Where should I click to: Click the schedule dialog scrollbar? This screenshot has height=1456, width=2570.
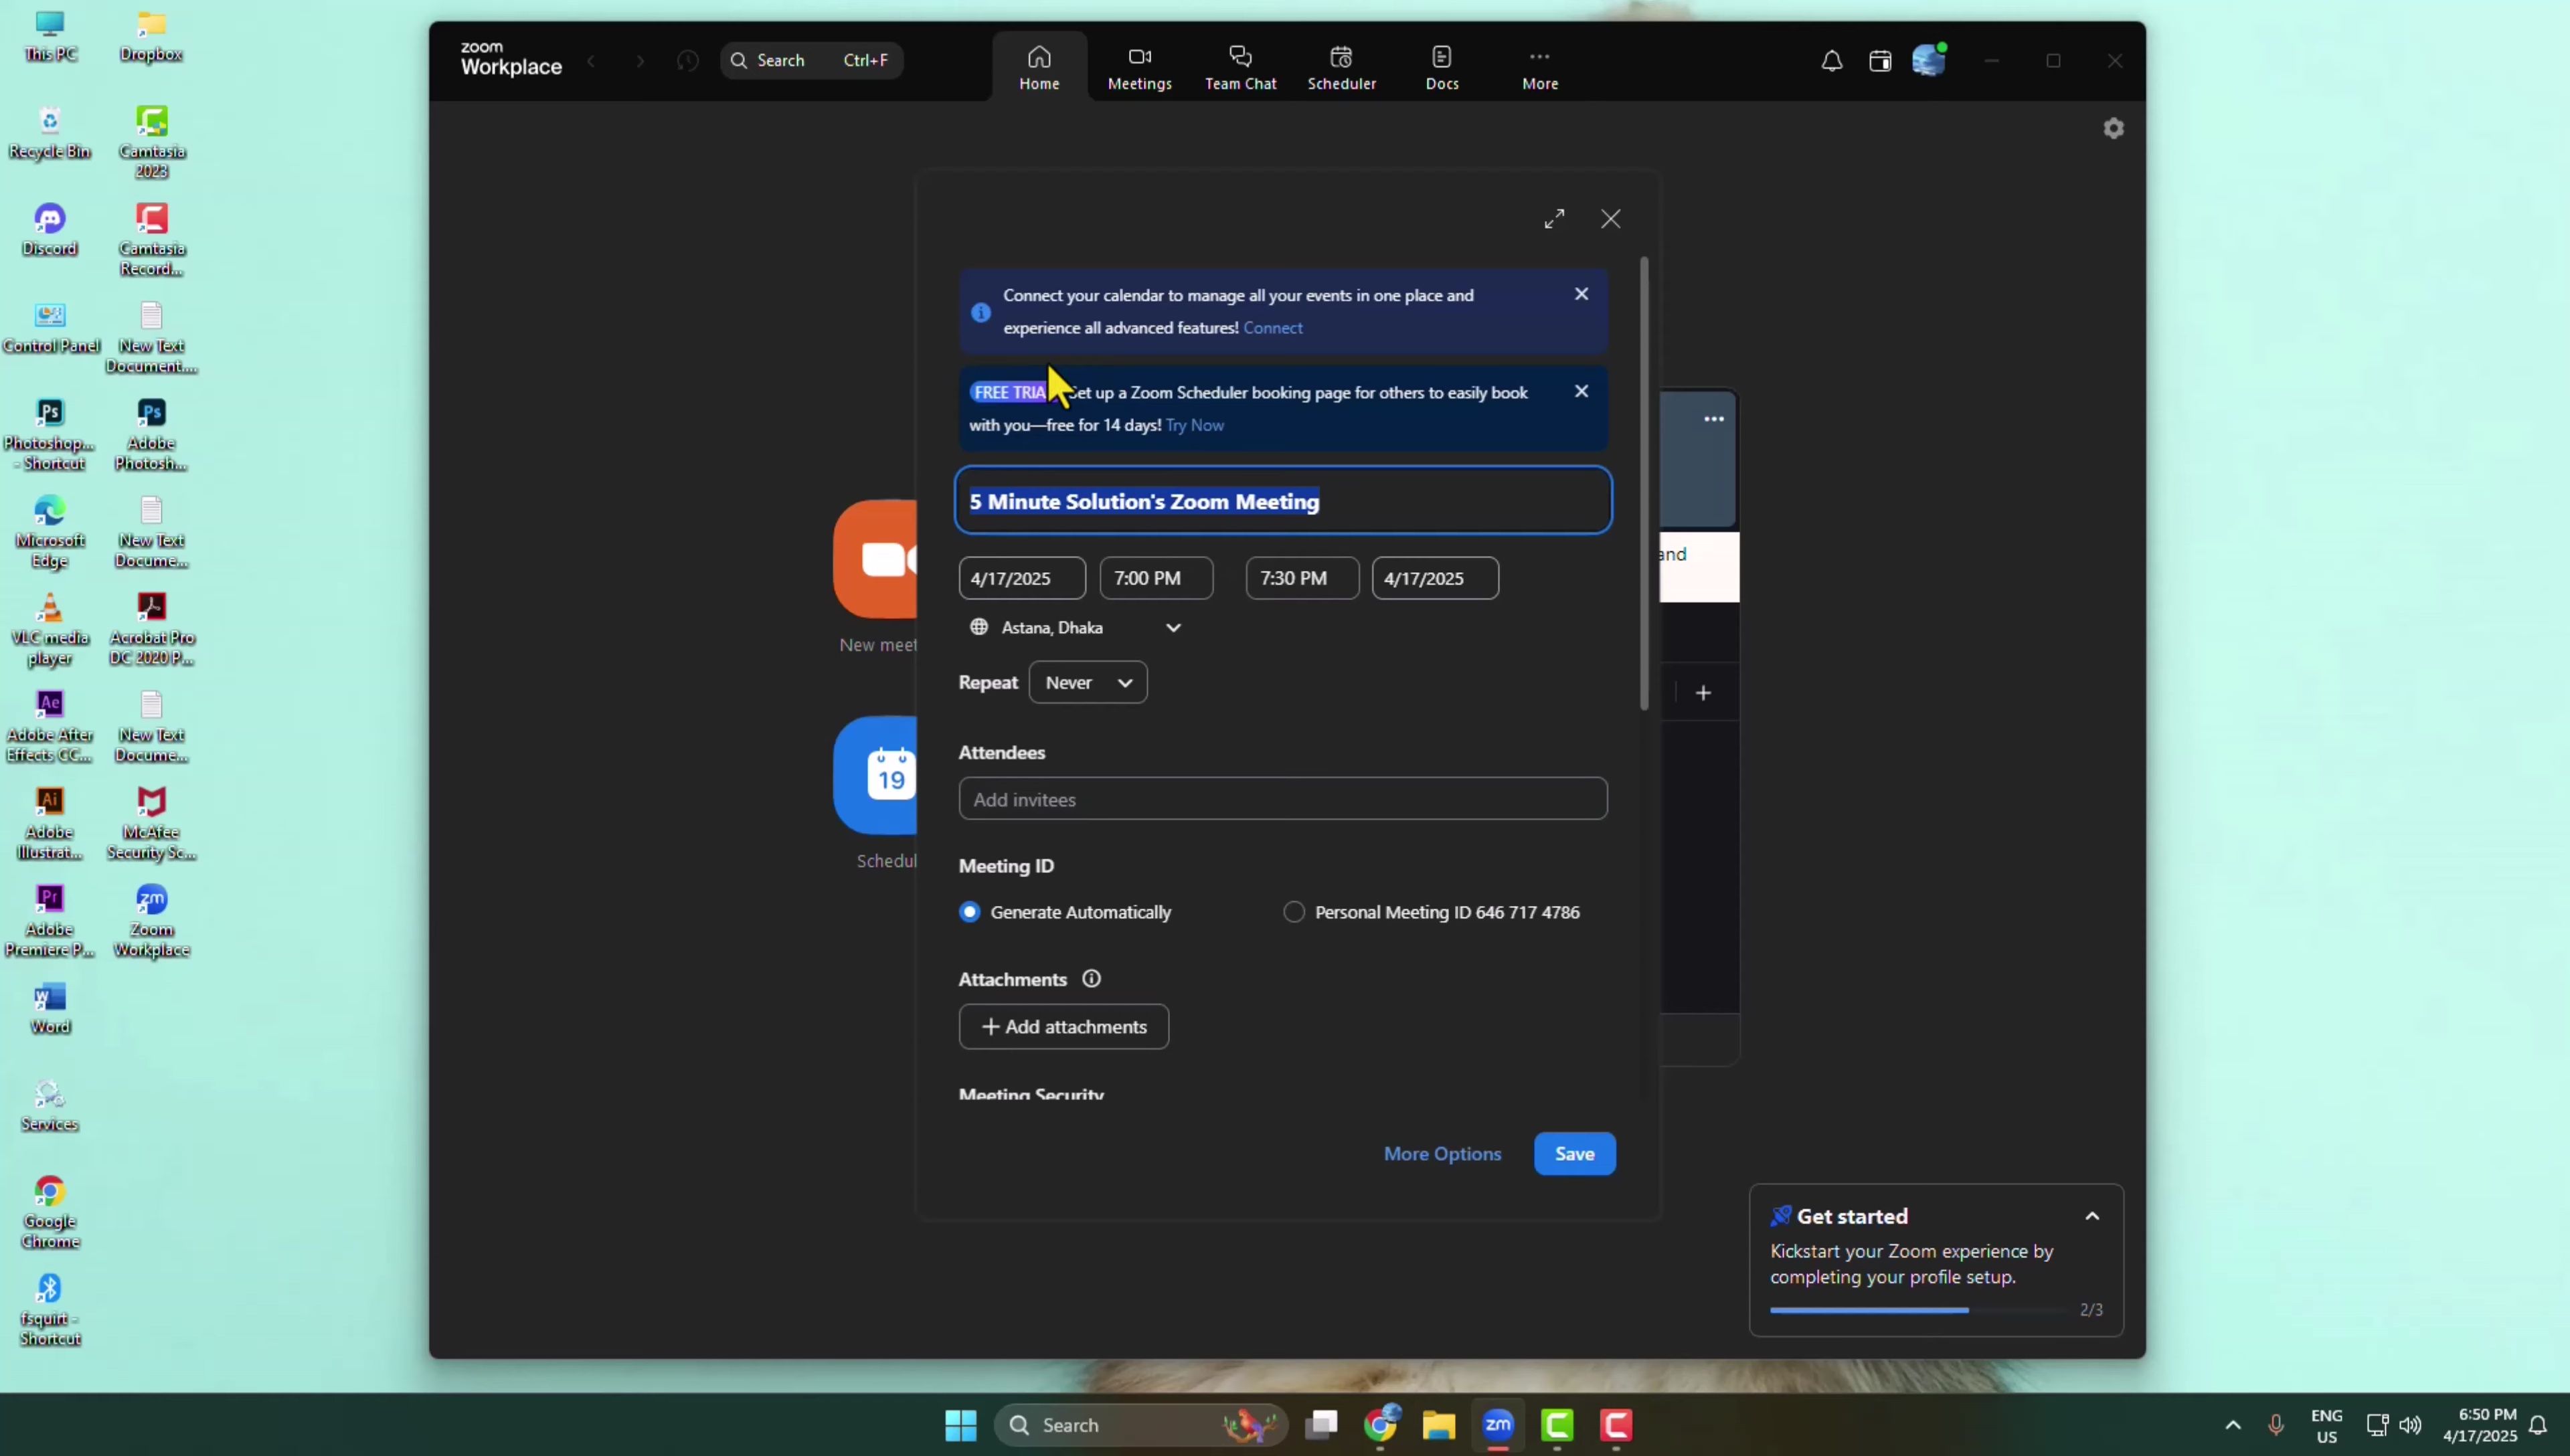1643,485
